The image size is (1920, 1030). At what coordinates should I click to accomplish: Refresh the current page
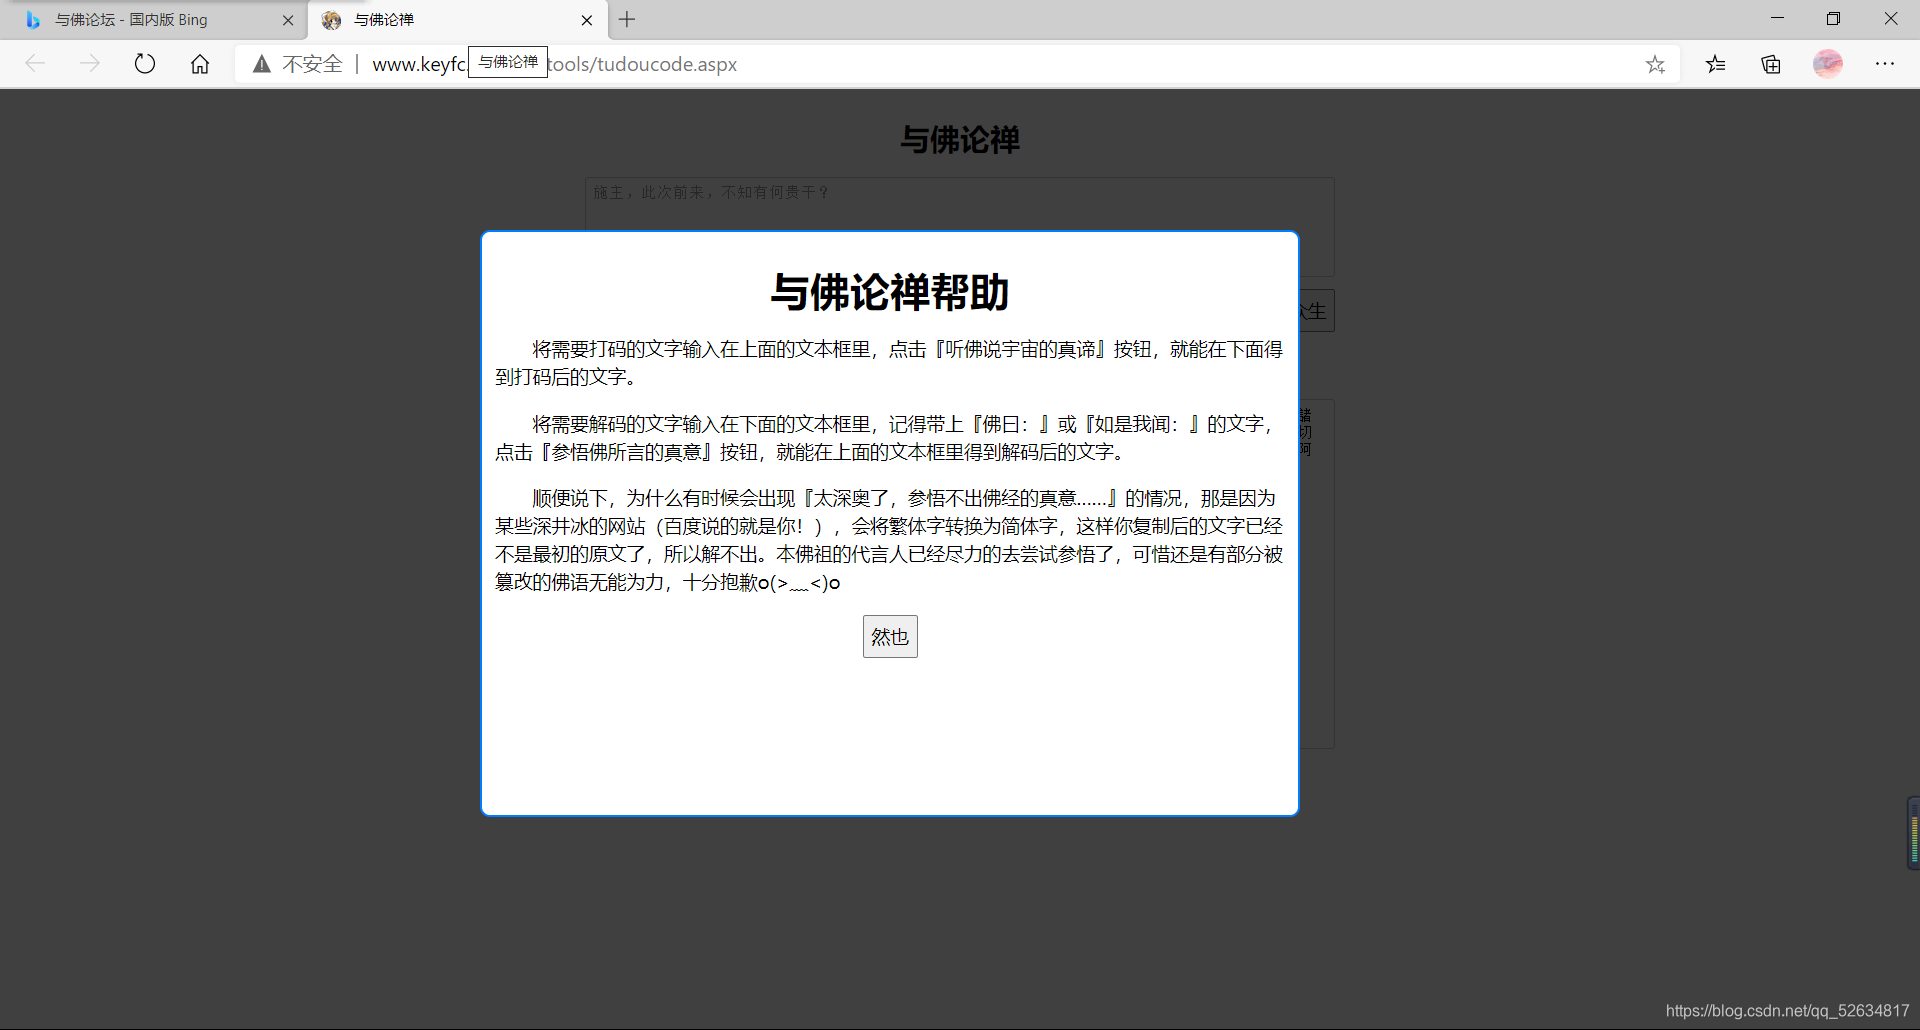pos(145,64)
